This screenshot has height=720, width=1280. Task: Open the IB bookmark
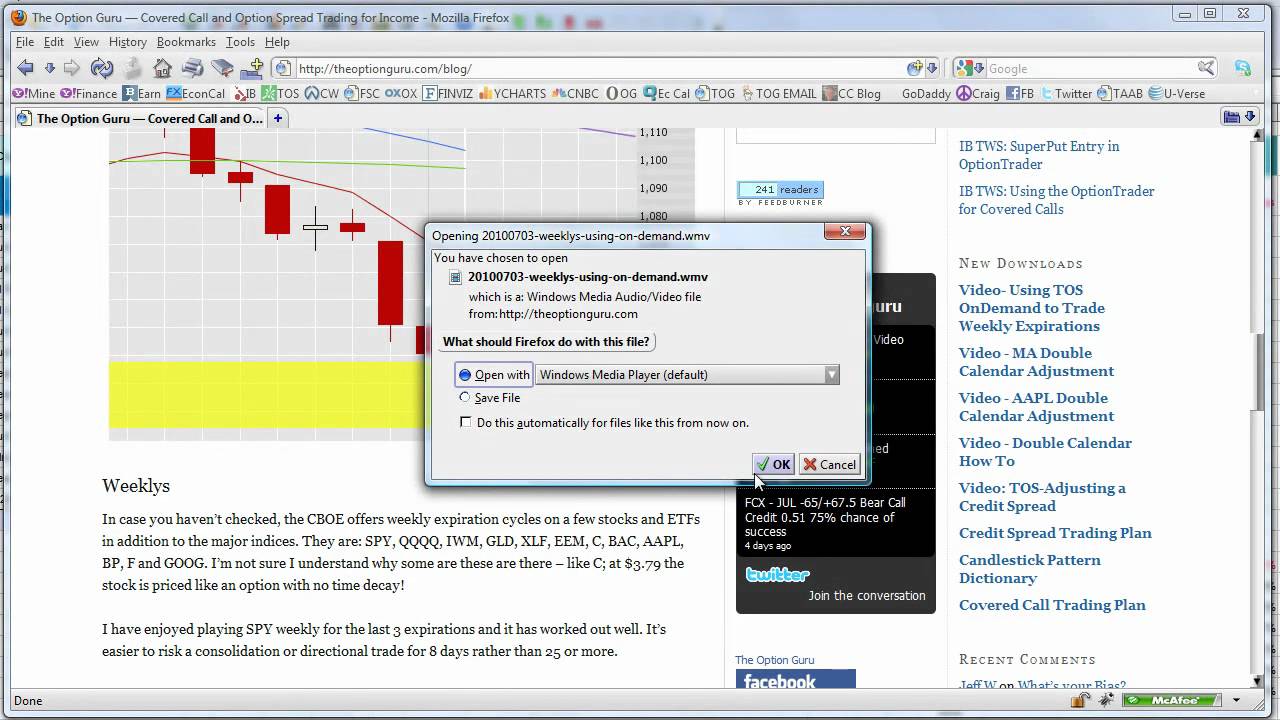tap(244, 93)
